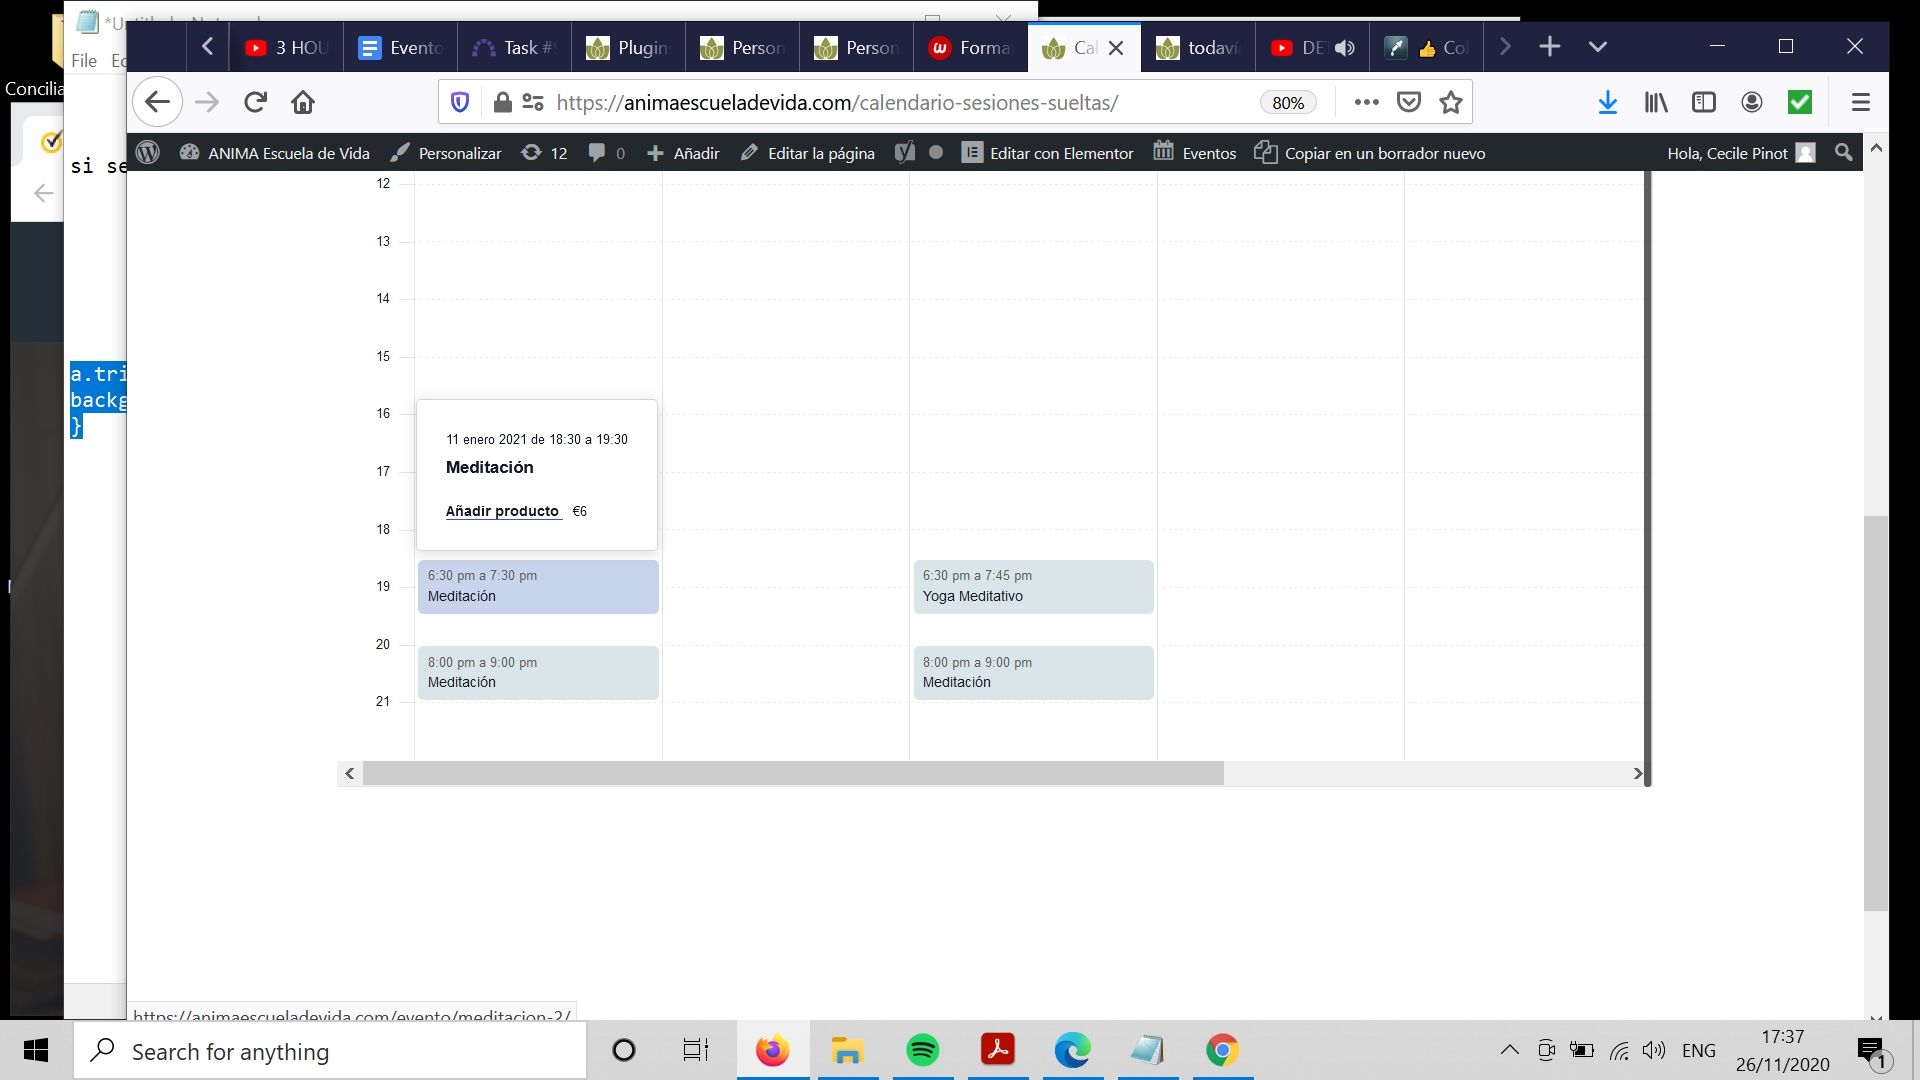Open a new tab with plus
Image resolution: width=1920 pixels, height=1080 pixels.
pos(1550,47)
